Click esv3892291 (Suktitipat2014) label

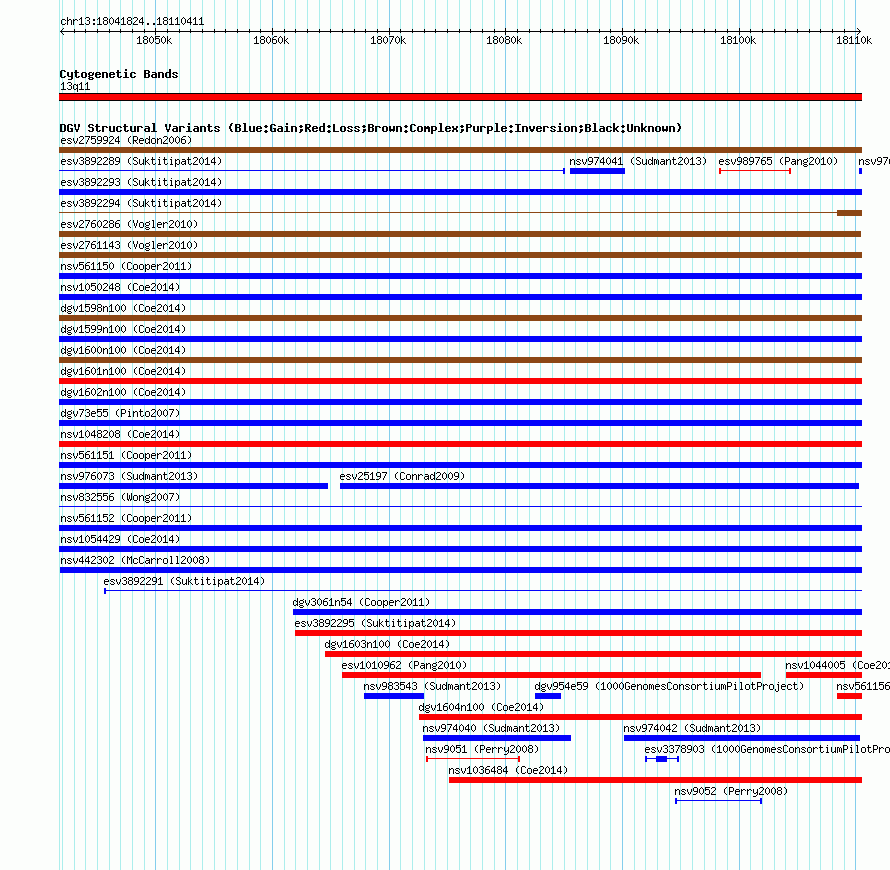click(184, 581)
